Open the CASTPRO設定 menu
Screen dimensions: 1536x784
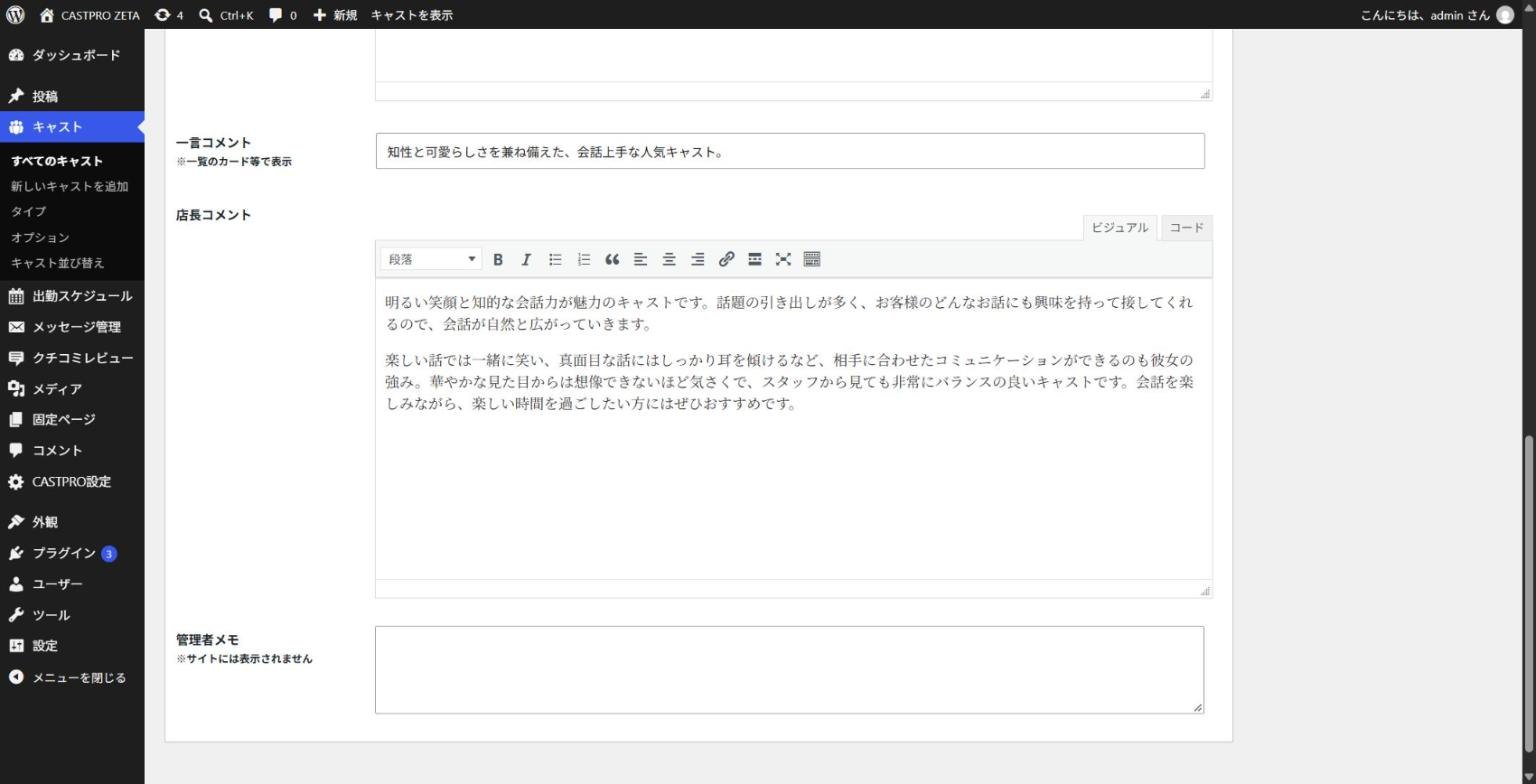click(72, 482)
